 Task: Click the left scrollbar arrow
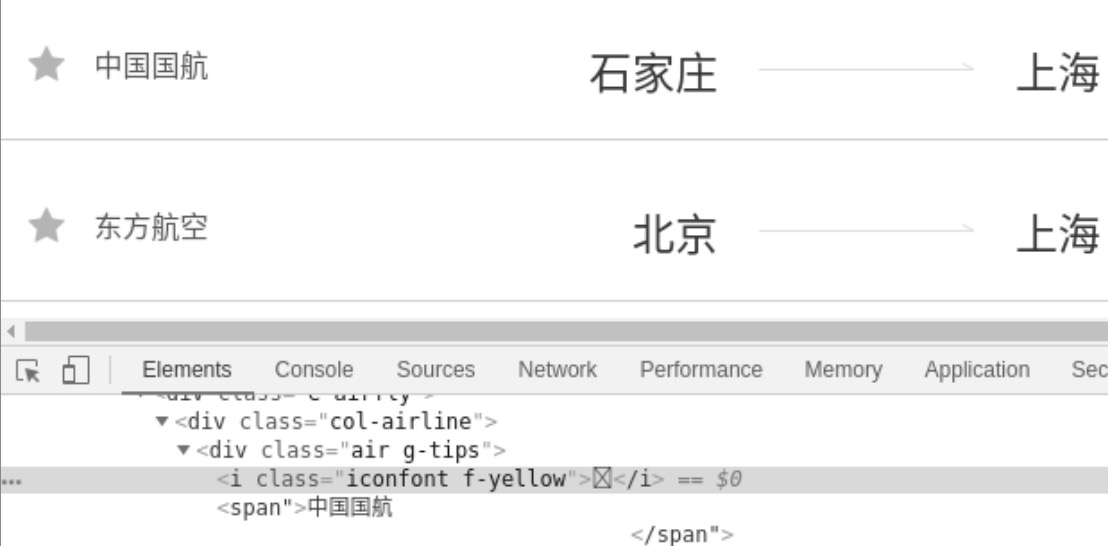pos(11,331)
